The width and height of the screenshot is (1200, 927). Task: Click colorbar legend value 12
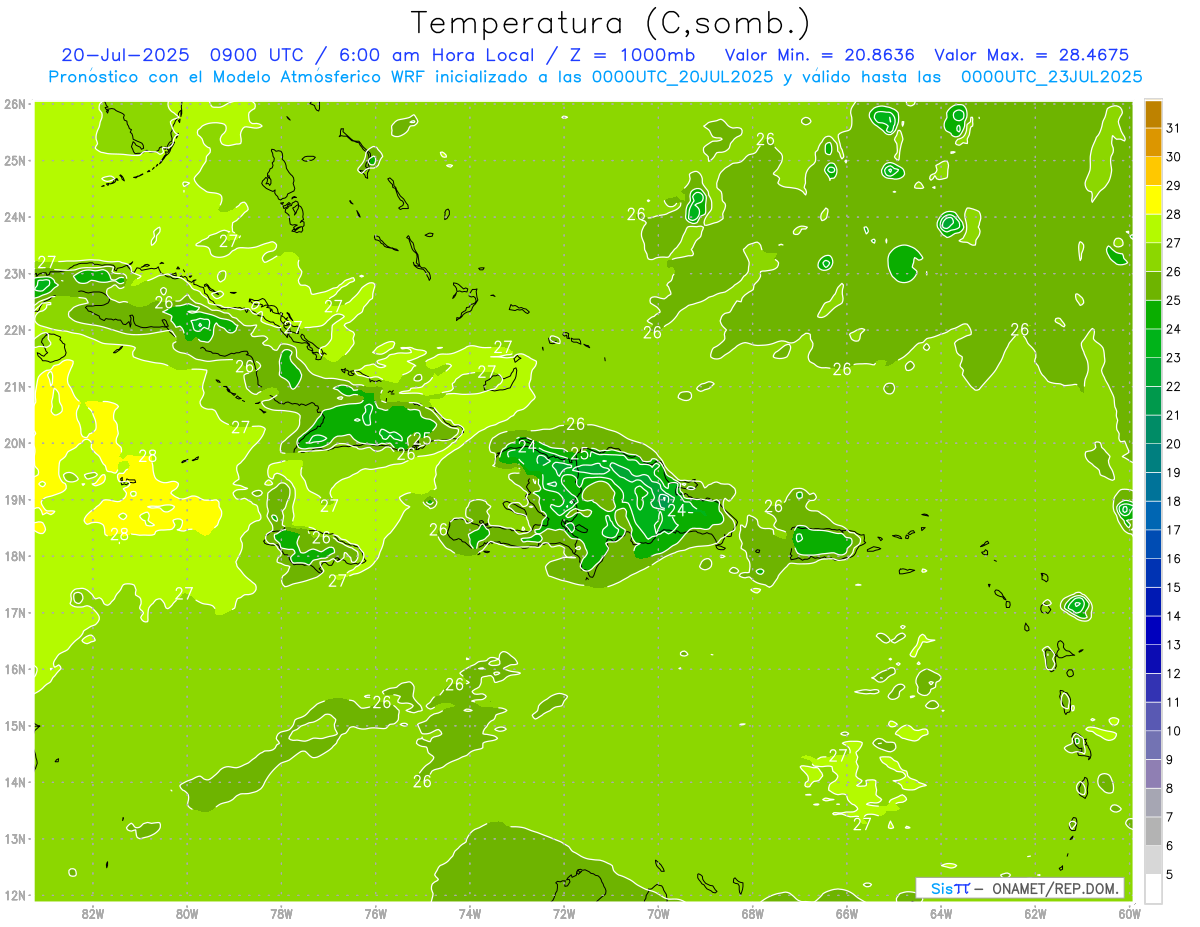point(1173,673)
